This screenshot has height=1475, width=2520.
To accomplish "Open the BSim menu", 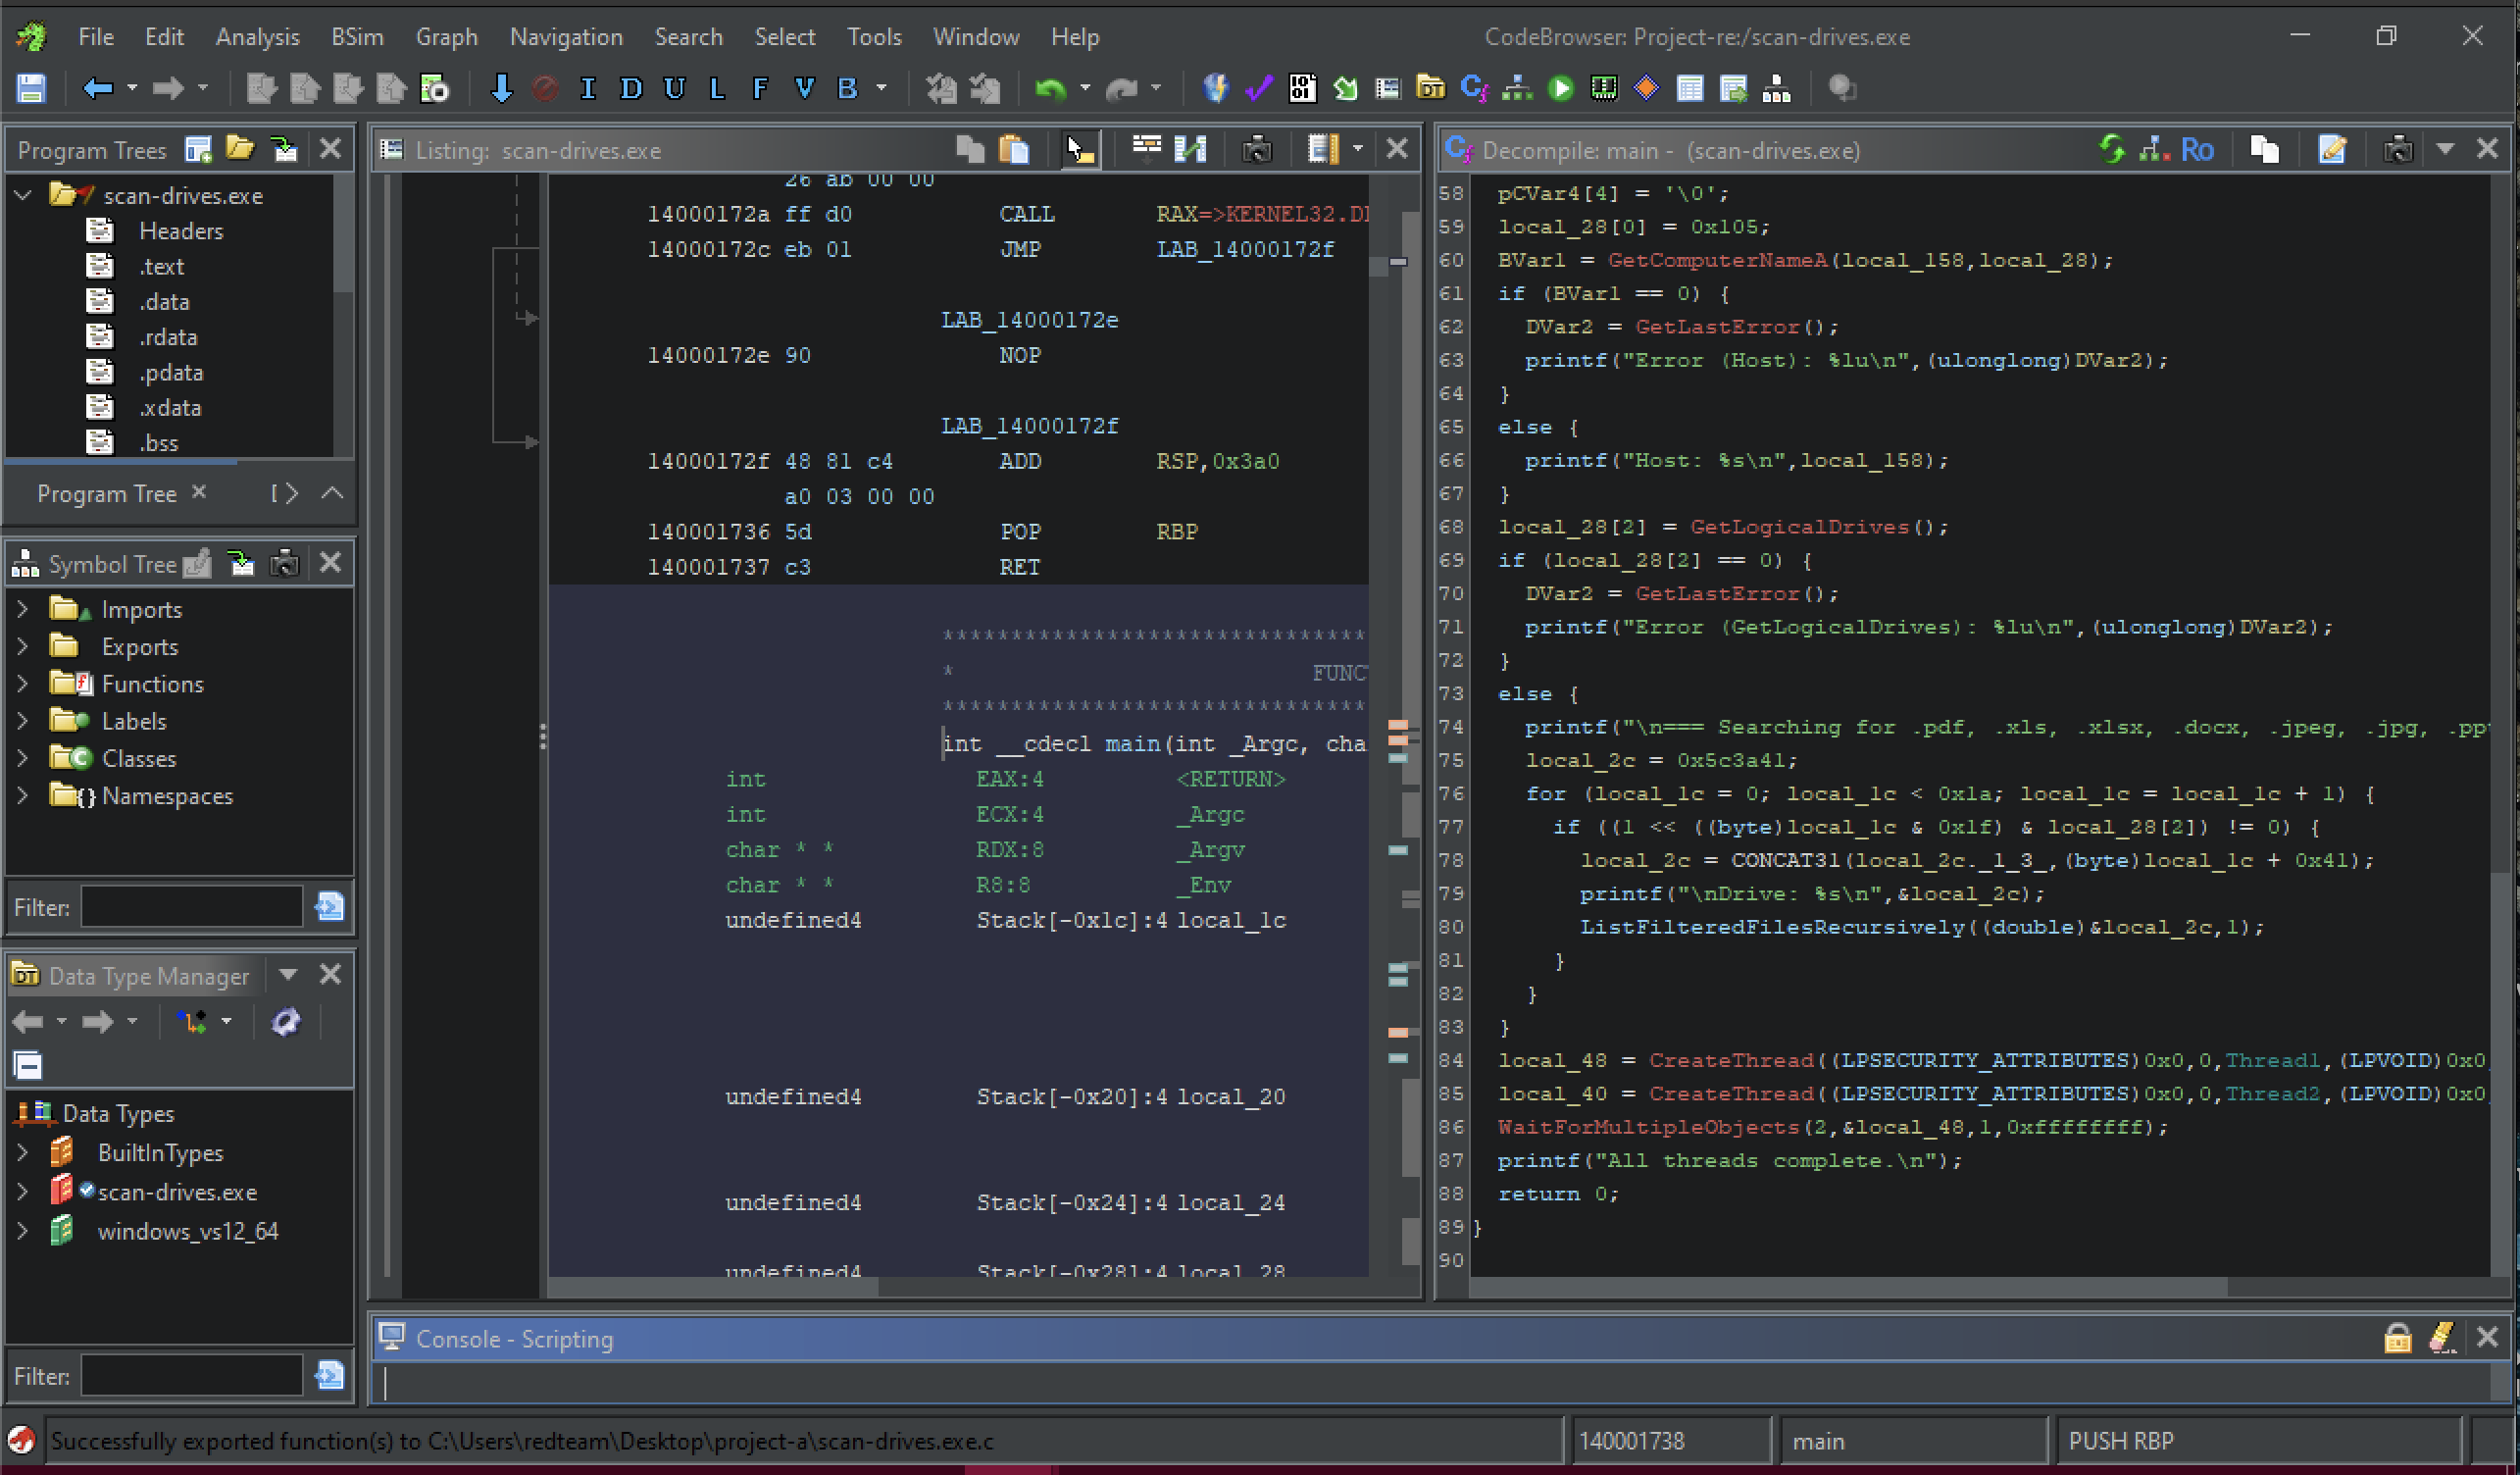I will (x=357, y=37).
